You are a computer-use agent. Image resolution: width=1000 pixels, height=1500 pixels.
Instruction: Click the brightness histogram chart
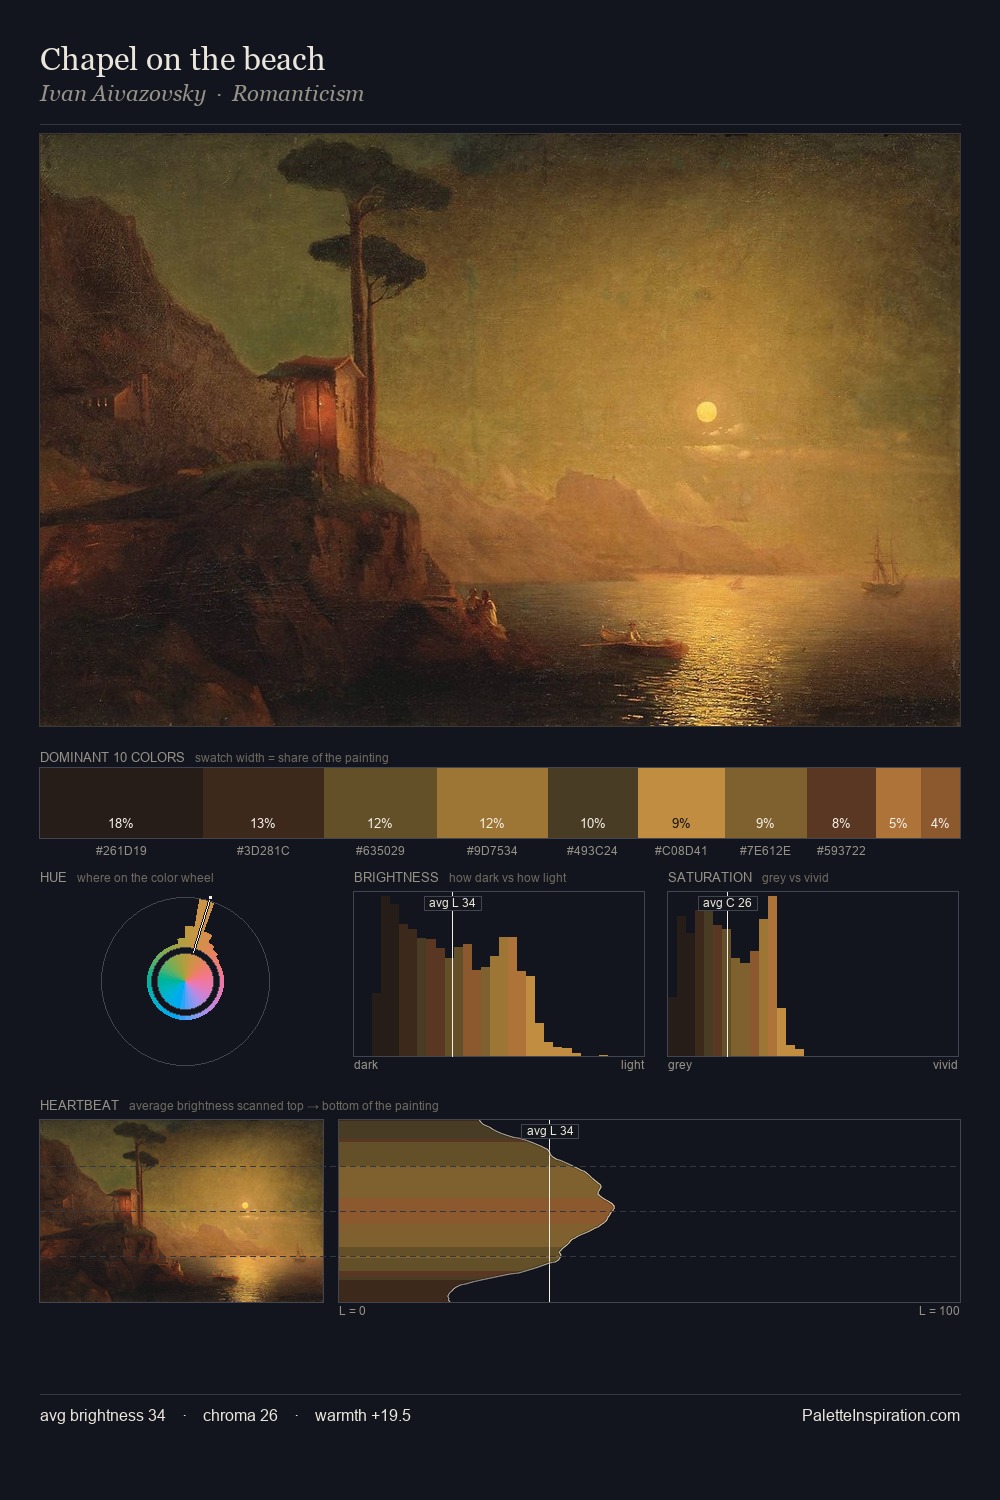tap(499, 974)
